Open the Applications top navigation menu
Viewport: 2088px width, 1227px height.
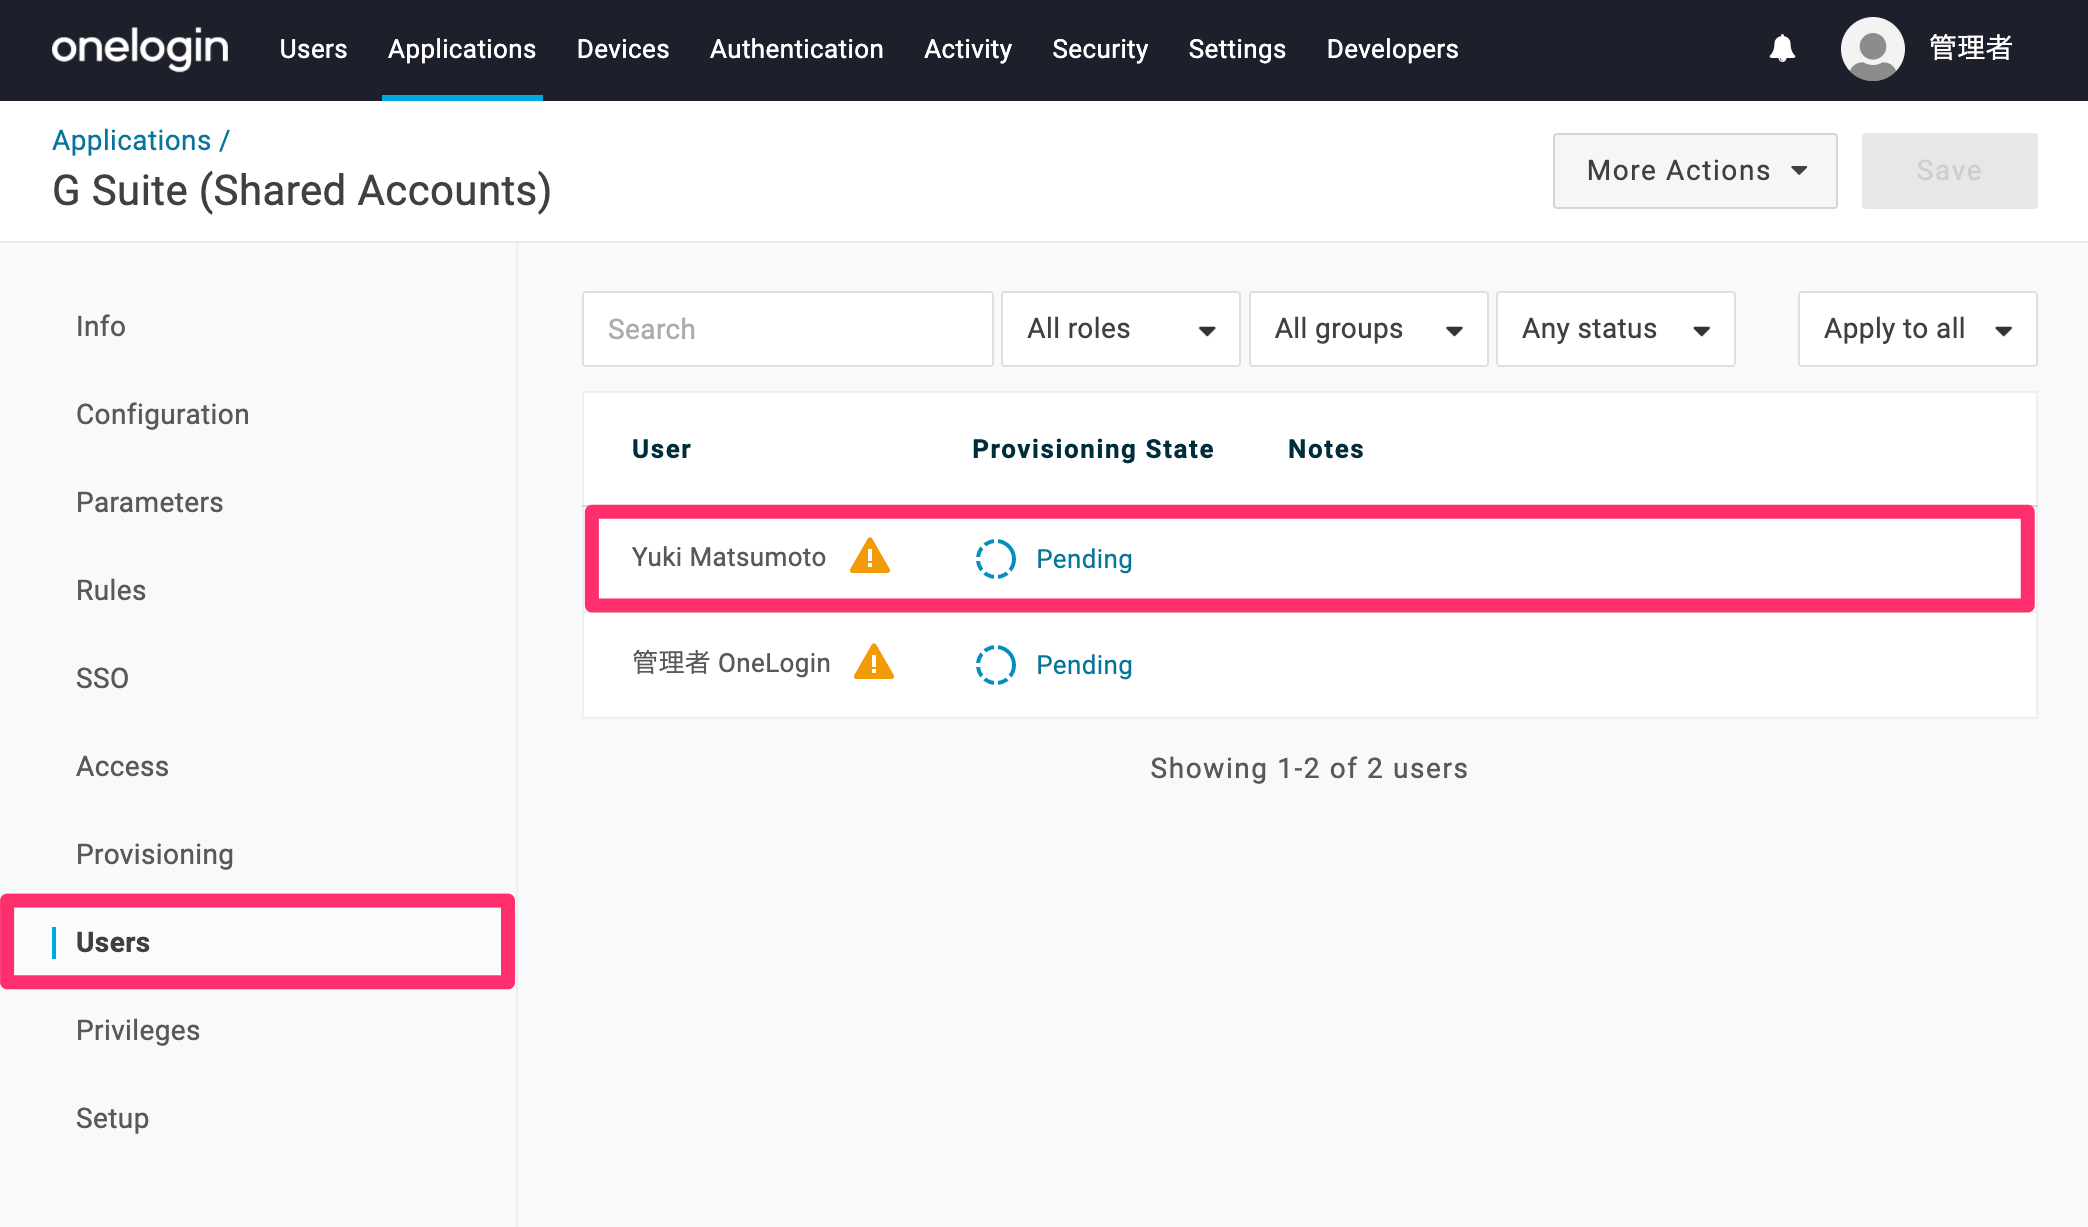point(462,49)
